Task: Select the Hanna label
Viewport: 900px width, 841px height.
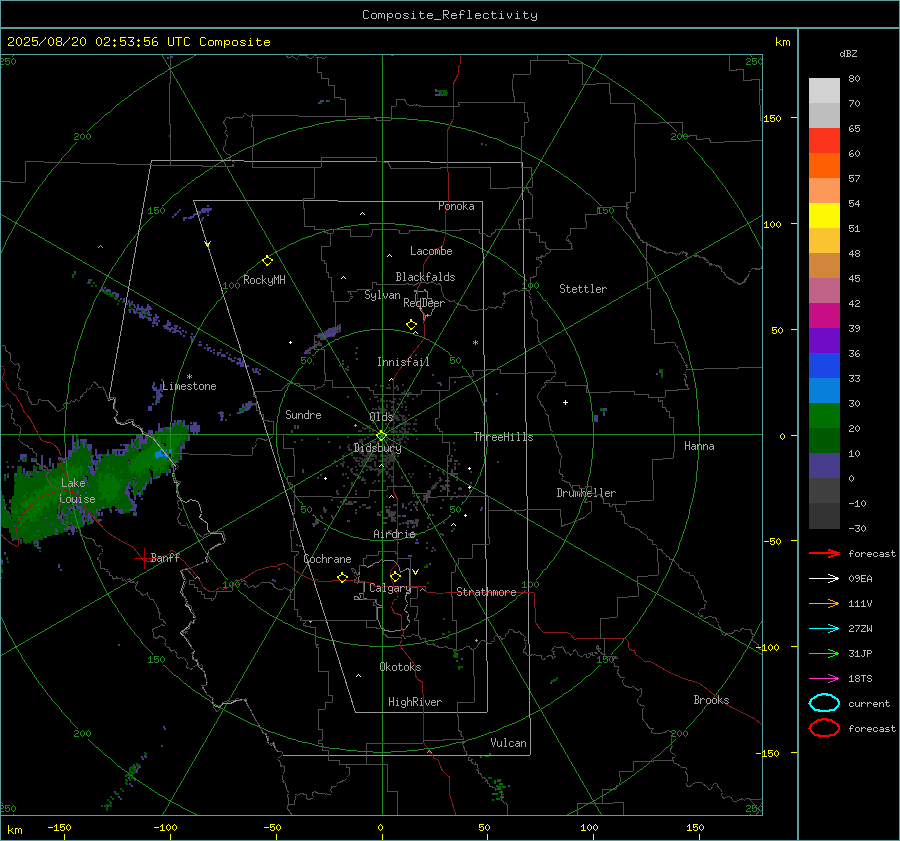Action: click(699, 446)
